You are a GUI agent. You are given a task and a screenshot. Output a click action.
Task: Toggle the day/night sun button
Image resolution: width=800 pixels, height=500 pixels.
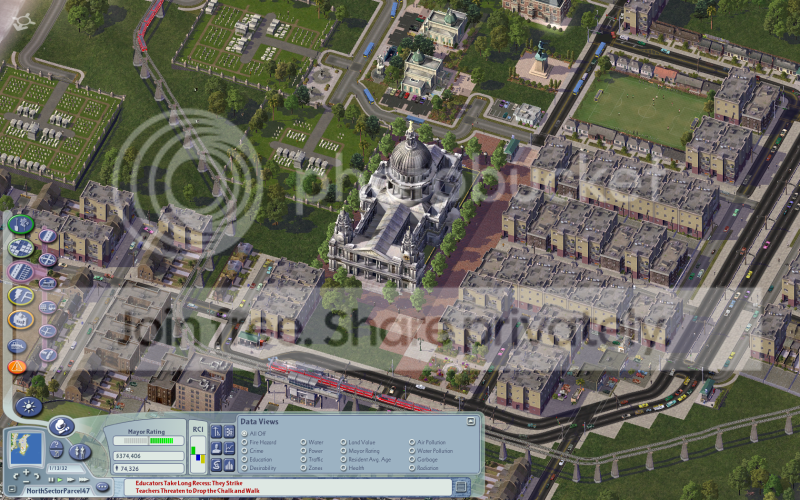click(x=29, y=407)
